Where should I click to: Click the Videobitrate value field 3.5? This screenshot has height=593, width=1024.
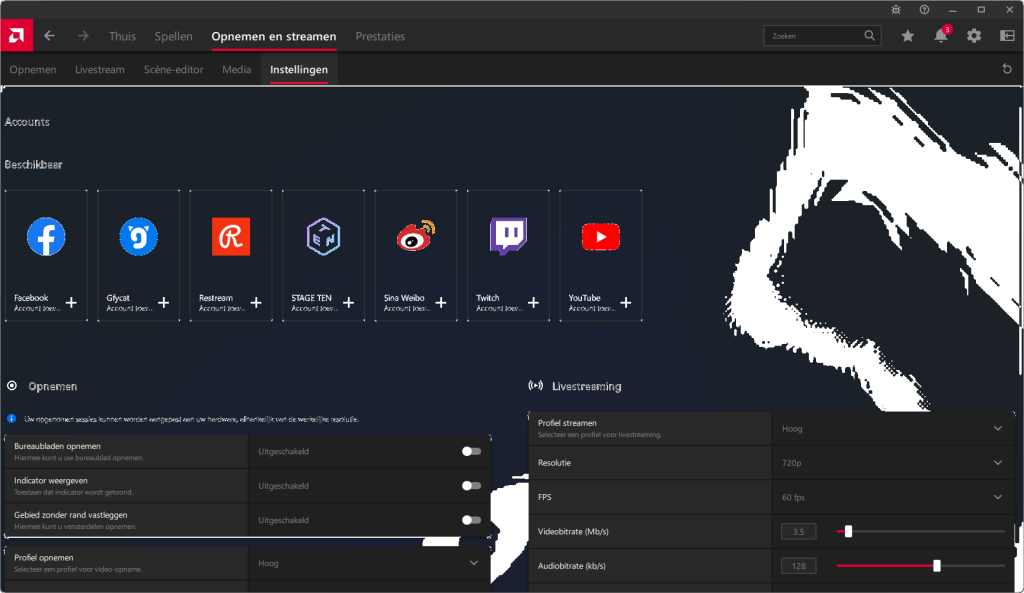pyautogui.click(x=798, y=532)
